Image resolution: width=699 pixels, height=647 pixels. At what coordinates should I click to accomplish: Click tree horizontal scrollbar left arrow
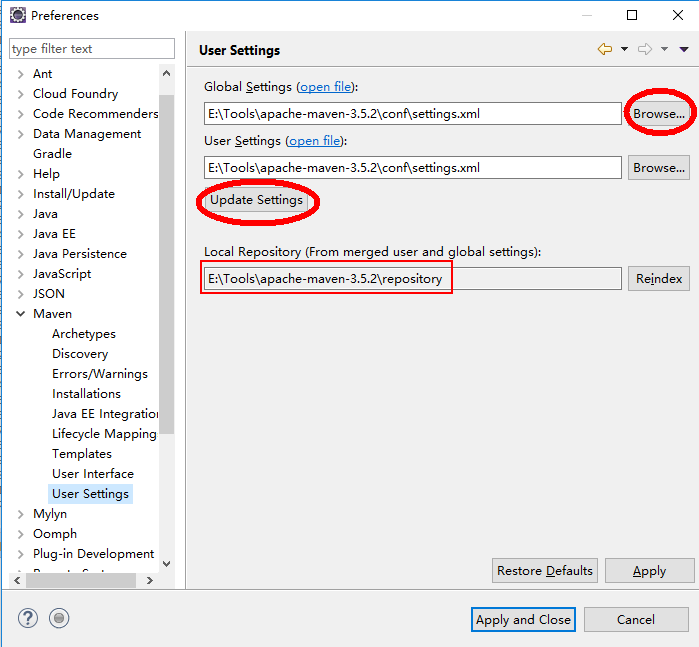click(x=17, y=581)
